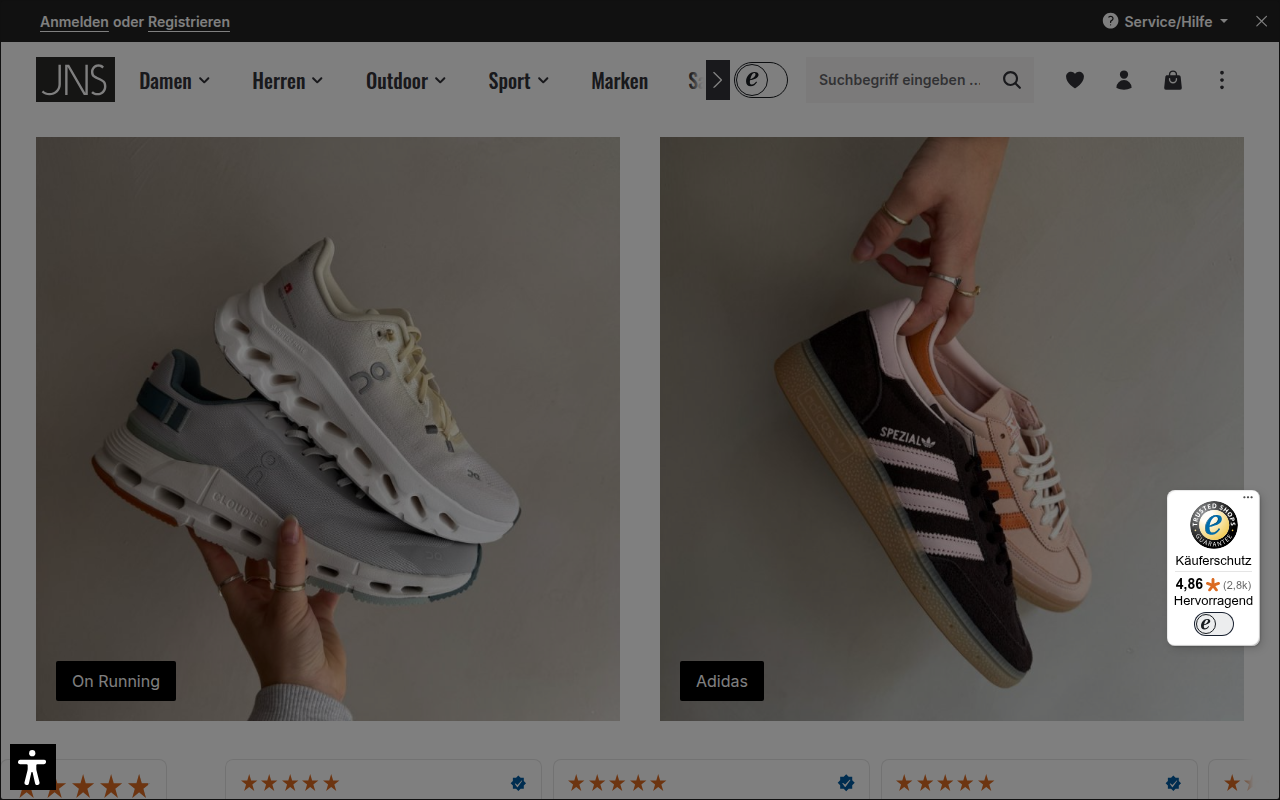Follow the Registrieren link
The height and width of the screenshot is (800, 1280).
189,22
